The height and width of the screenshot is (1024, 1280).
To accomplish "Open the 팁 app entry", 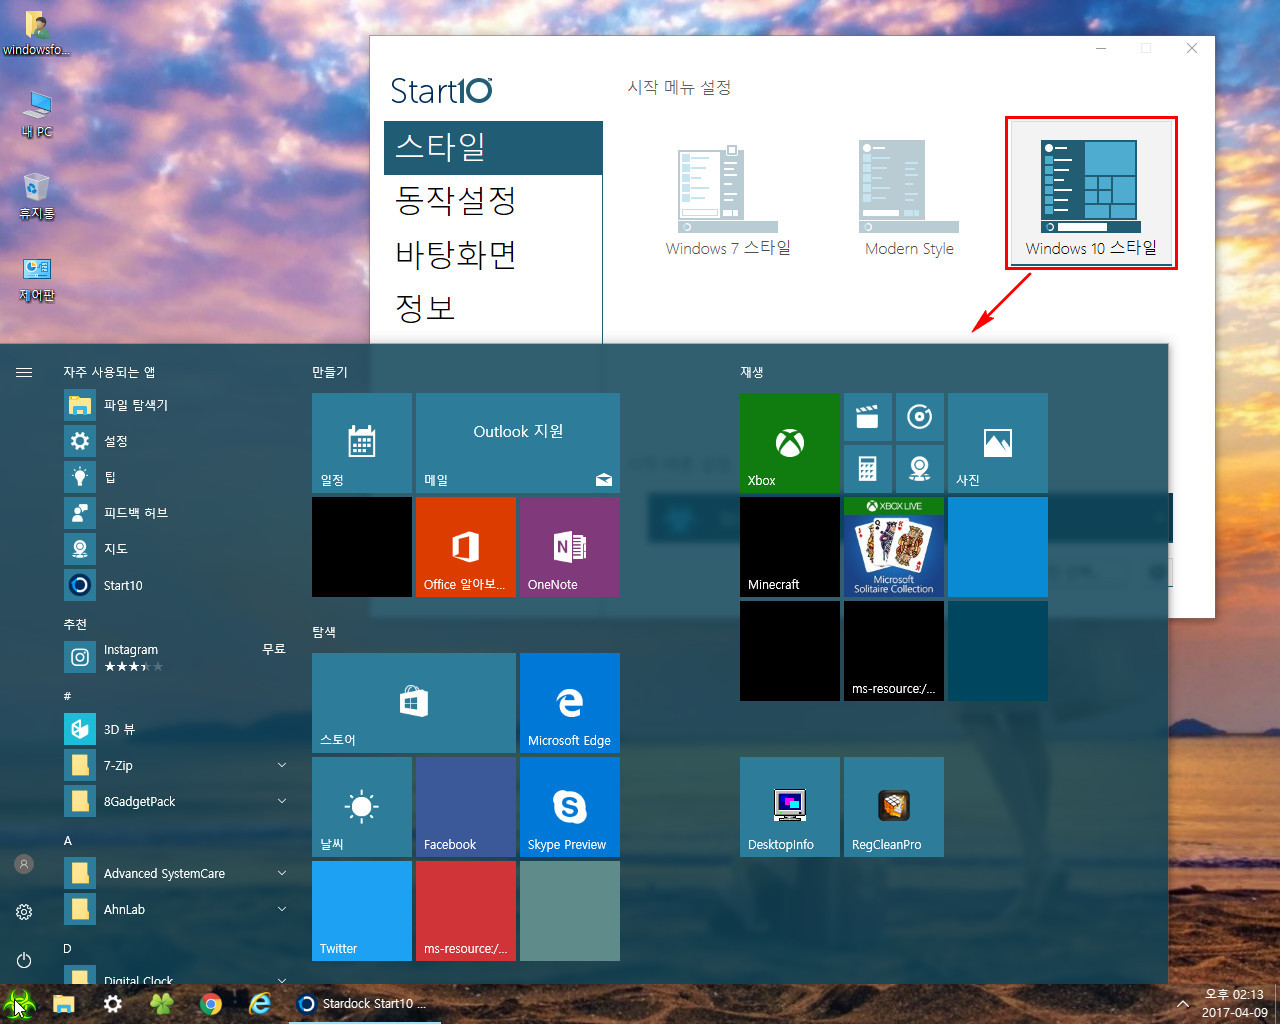I will 176,477.
